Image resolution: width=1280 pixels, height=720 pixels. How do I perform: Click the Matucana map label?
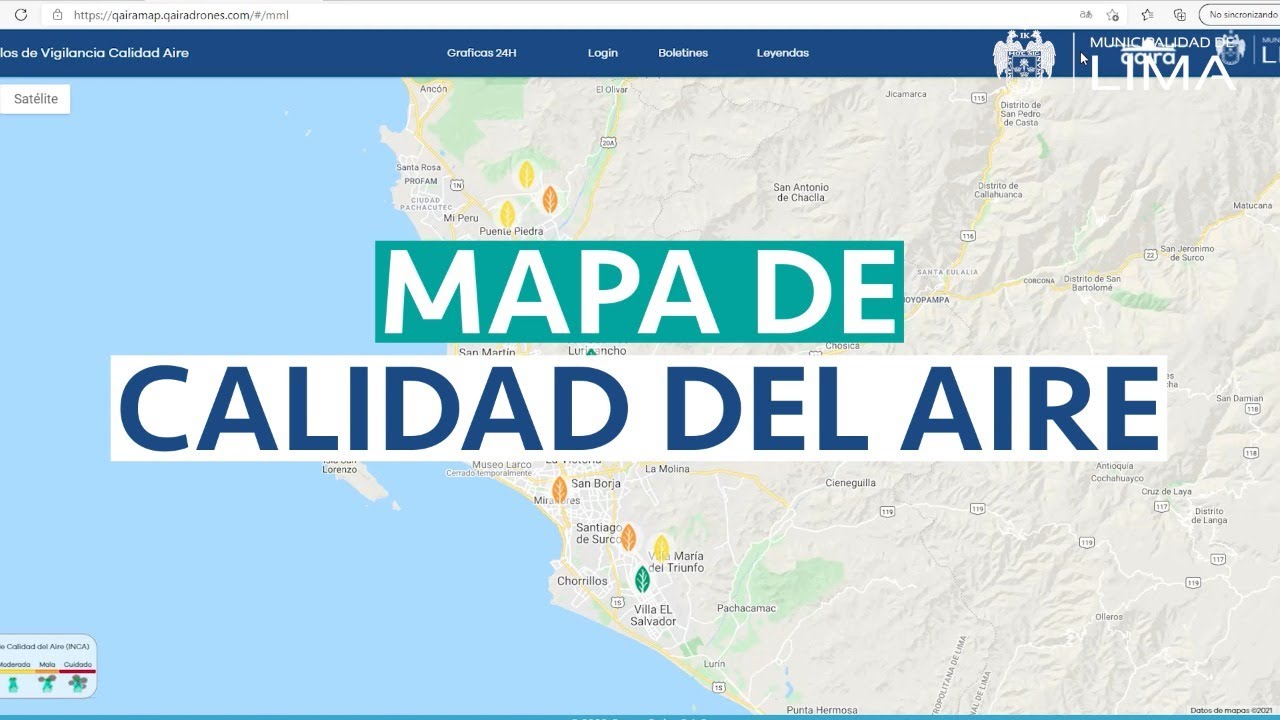click(1252, 205)
